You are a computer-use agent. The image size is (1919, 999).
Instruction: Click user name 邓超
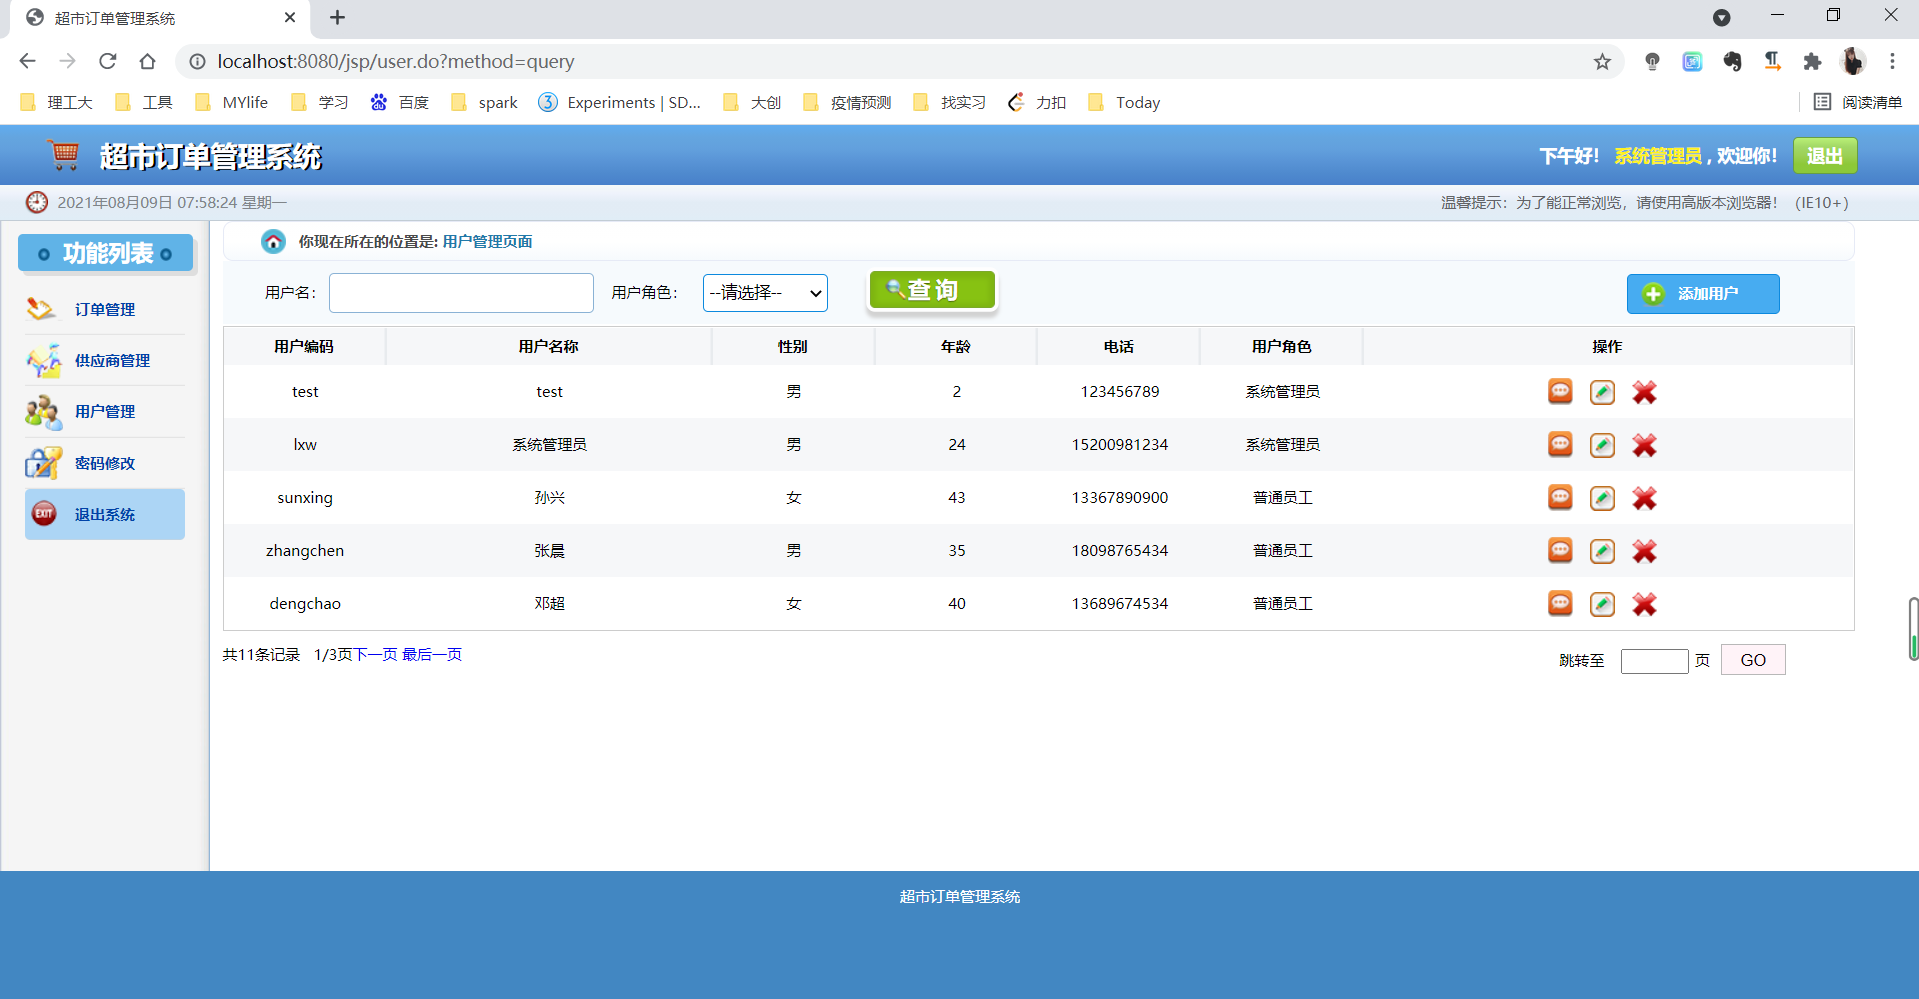[550, 603]
